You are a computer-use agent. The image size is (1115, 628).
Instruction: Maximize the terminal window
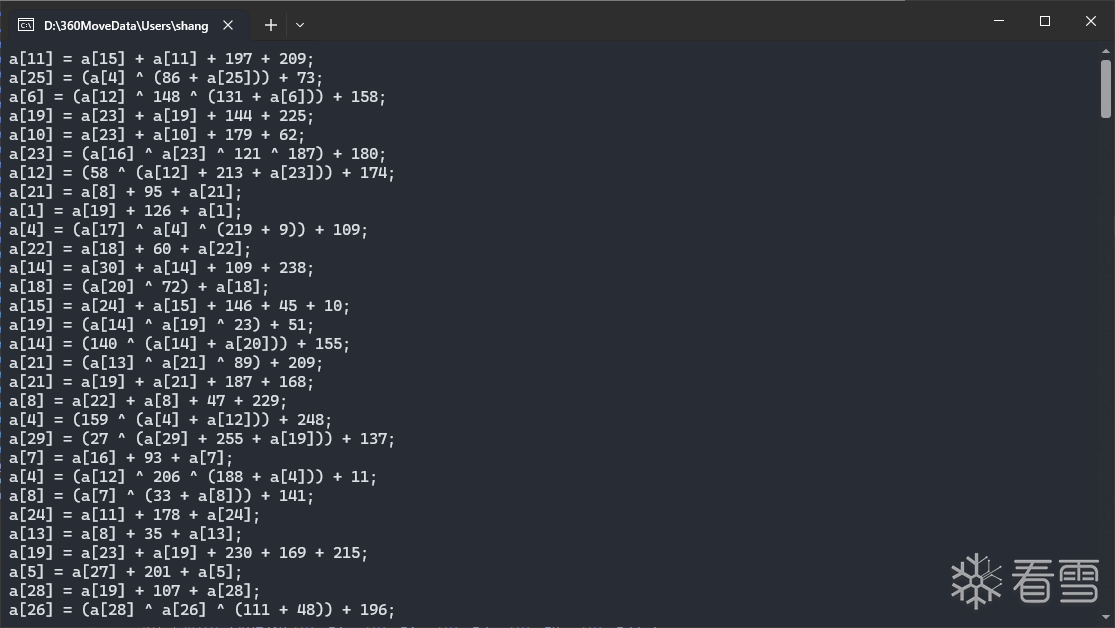tap(1045, 21)
